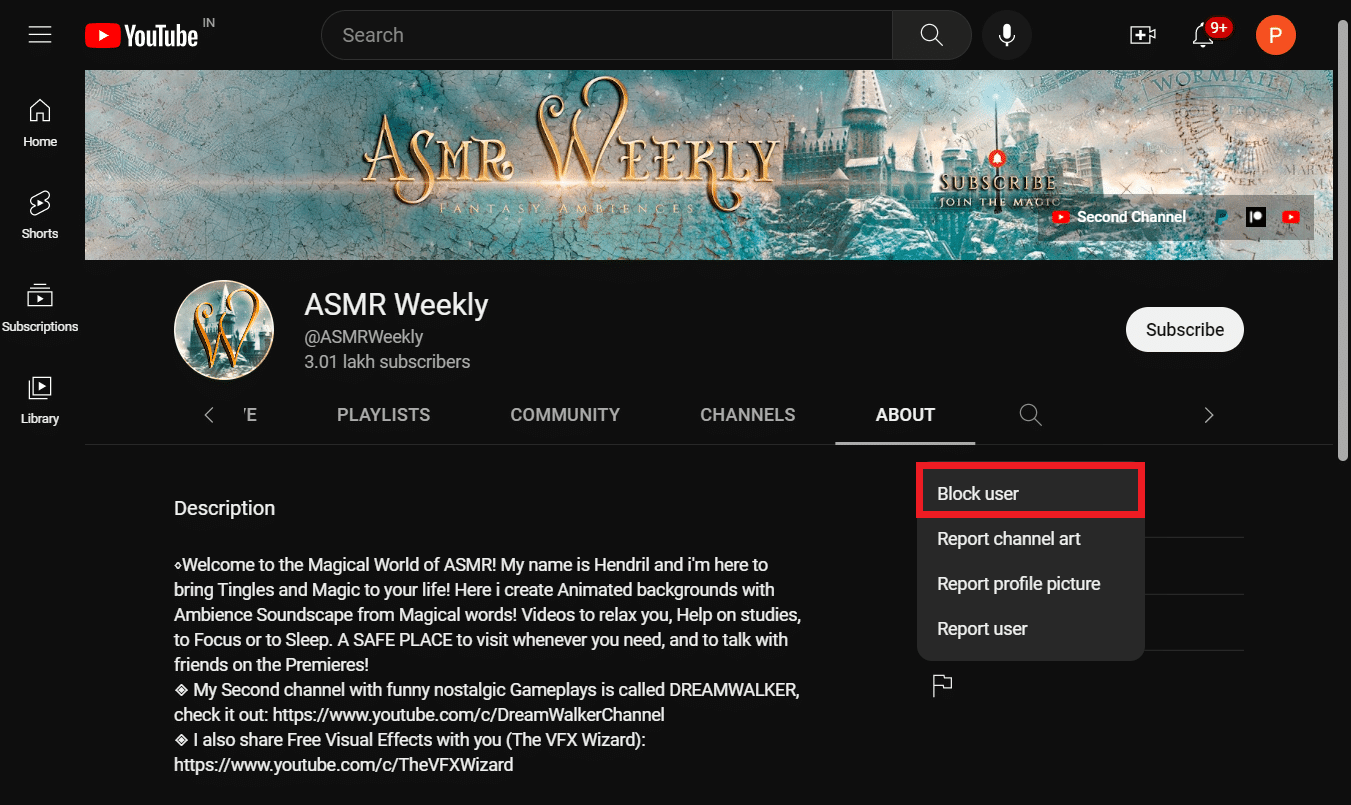Choose Report channel art
The width and height of the screenshot is (1351, 805).
[1008, 538]
